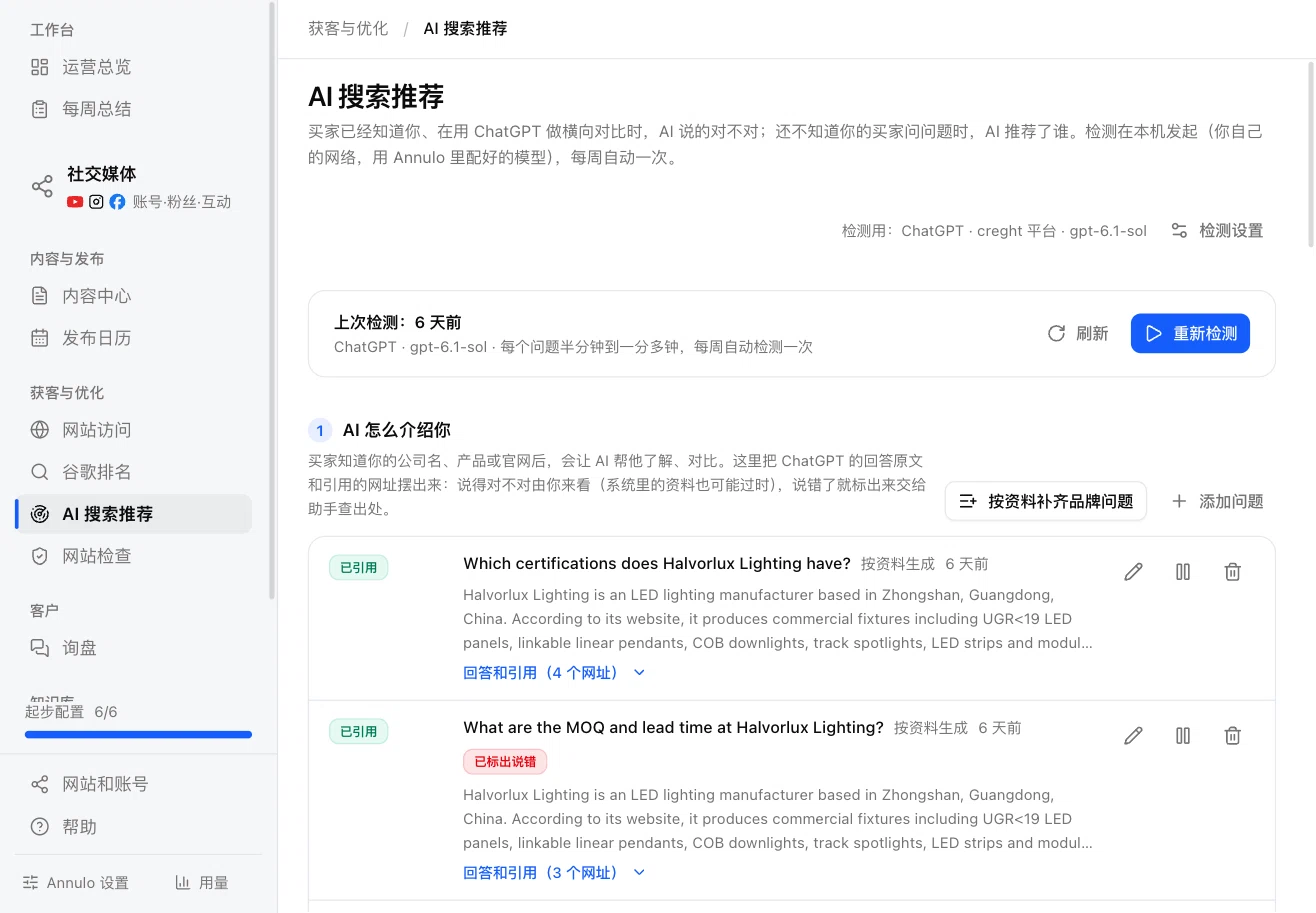Click the sidebar vertical scrollbar
This screenshot has height=913, width=1316.
click(272, 300)
